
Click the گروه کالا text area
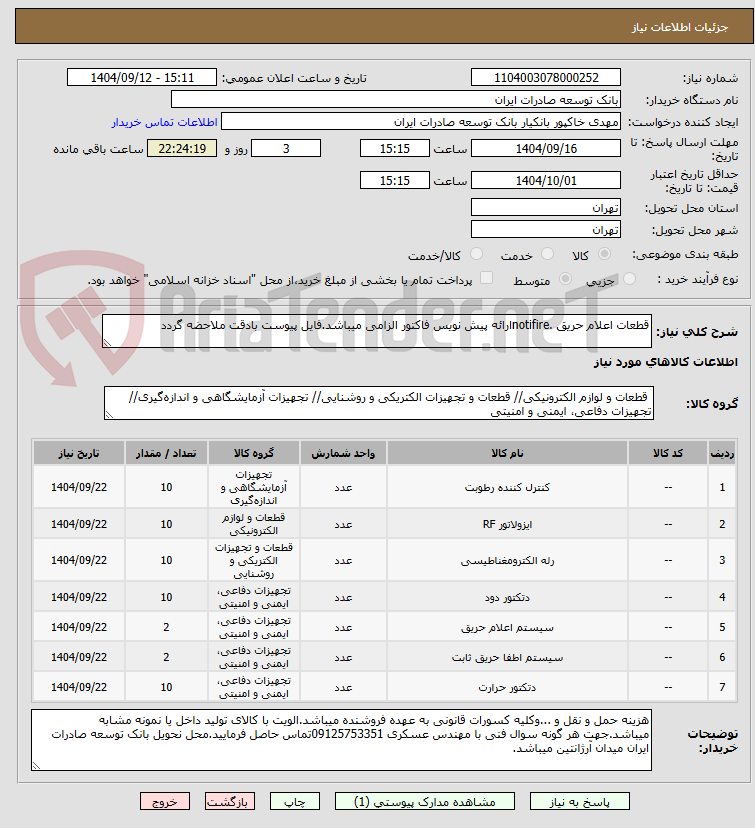click(379, 403)
